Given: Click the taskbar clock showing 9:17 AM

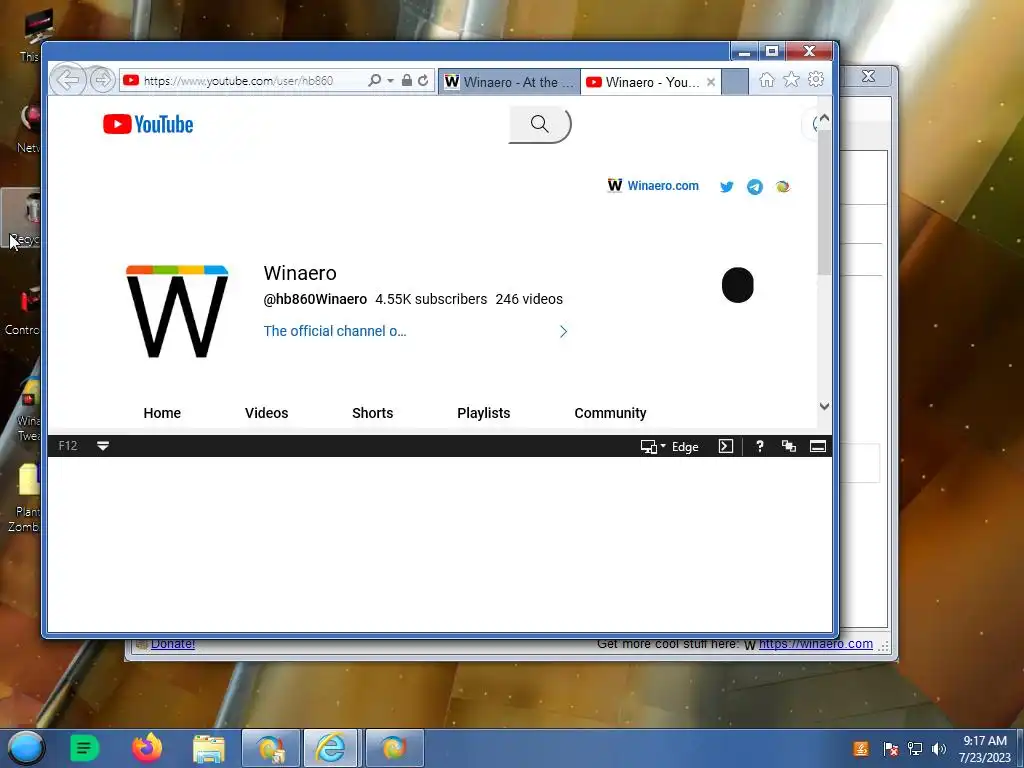Looking at the screenshot, I should 985,749.
